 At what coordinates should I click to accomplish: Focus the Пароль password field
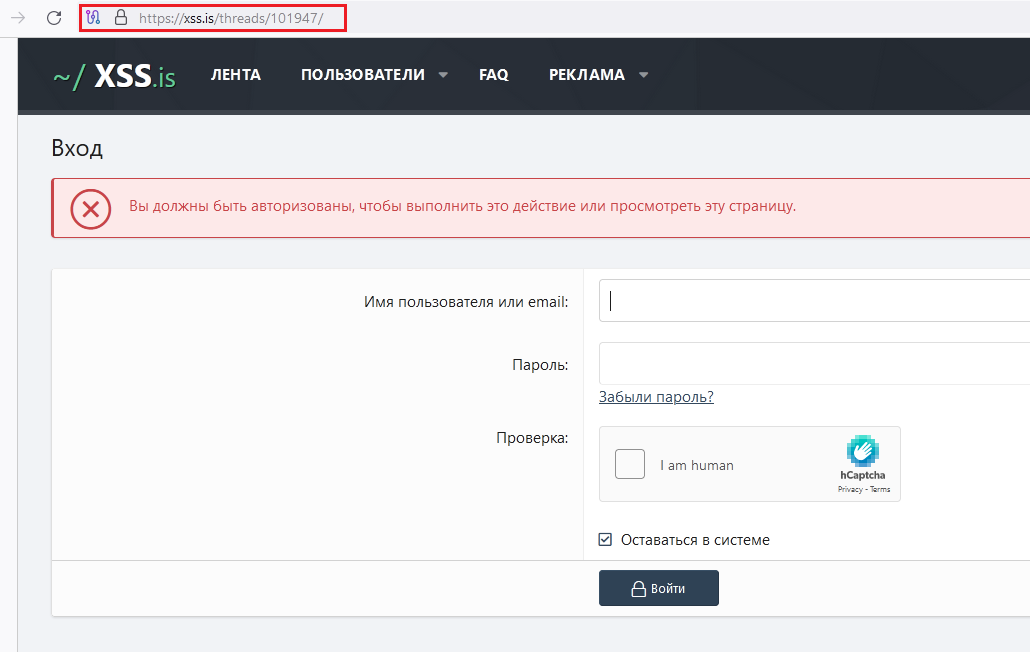(x=814, y=363)
